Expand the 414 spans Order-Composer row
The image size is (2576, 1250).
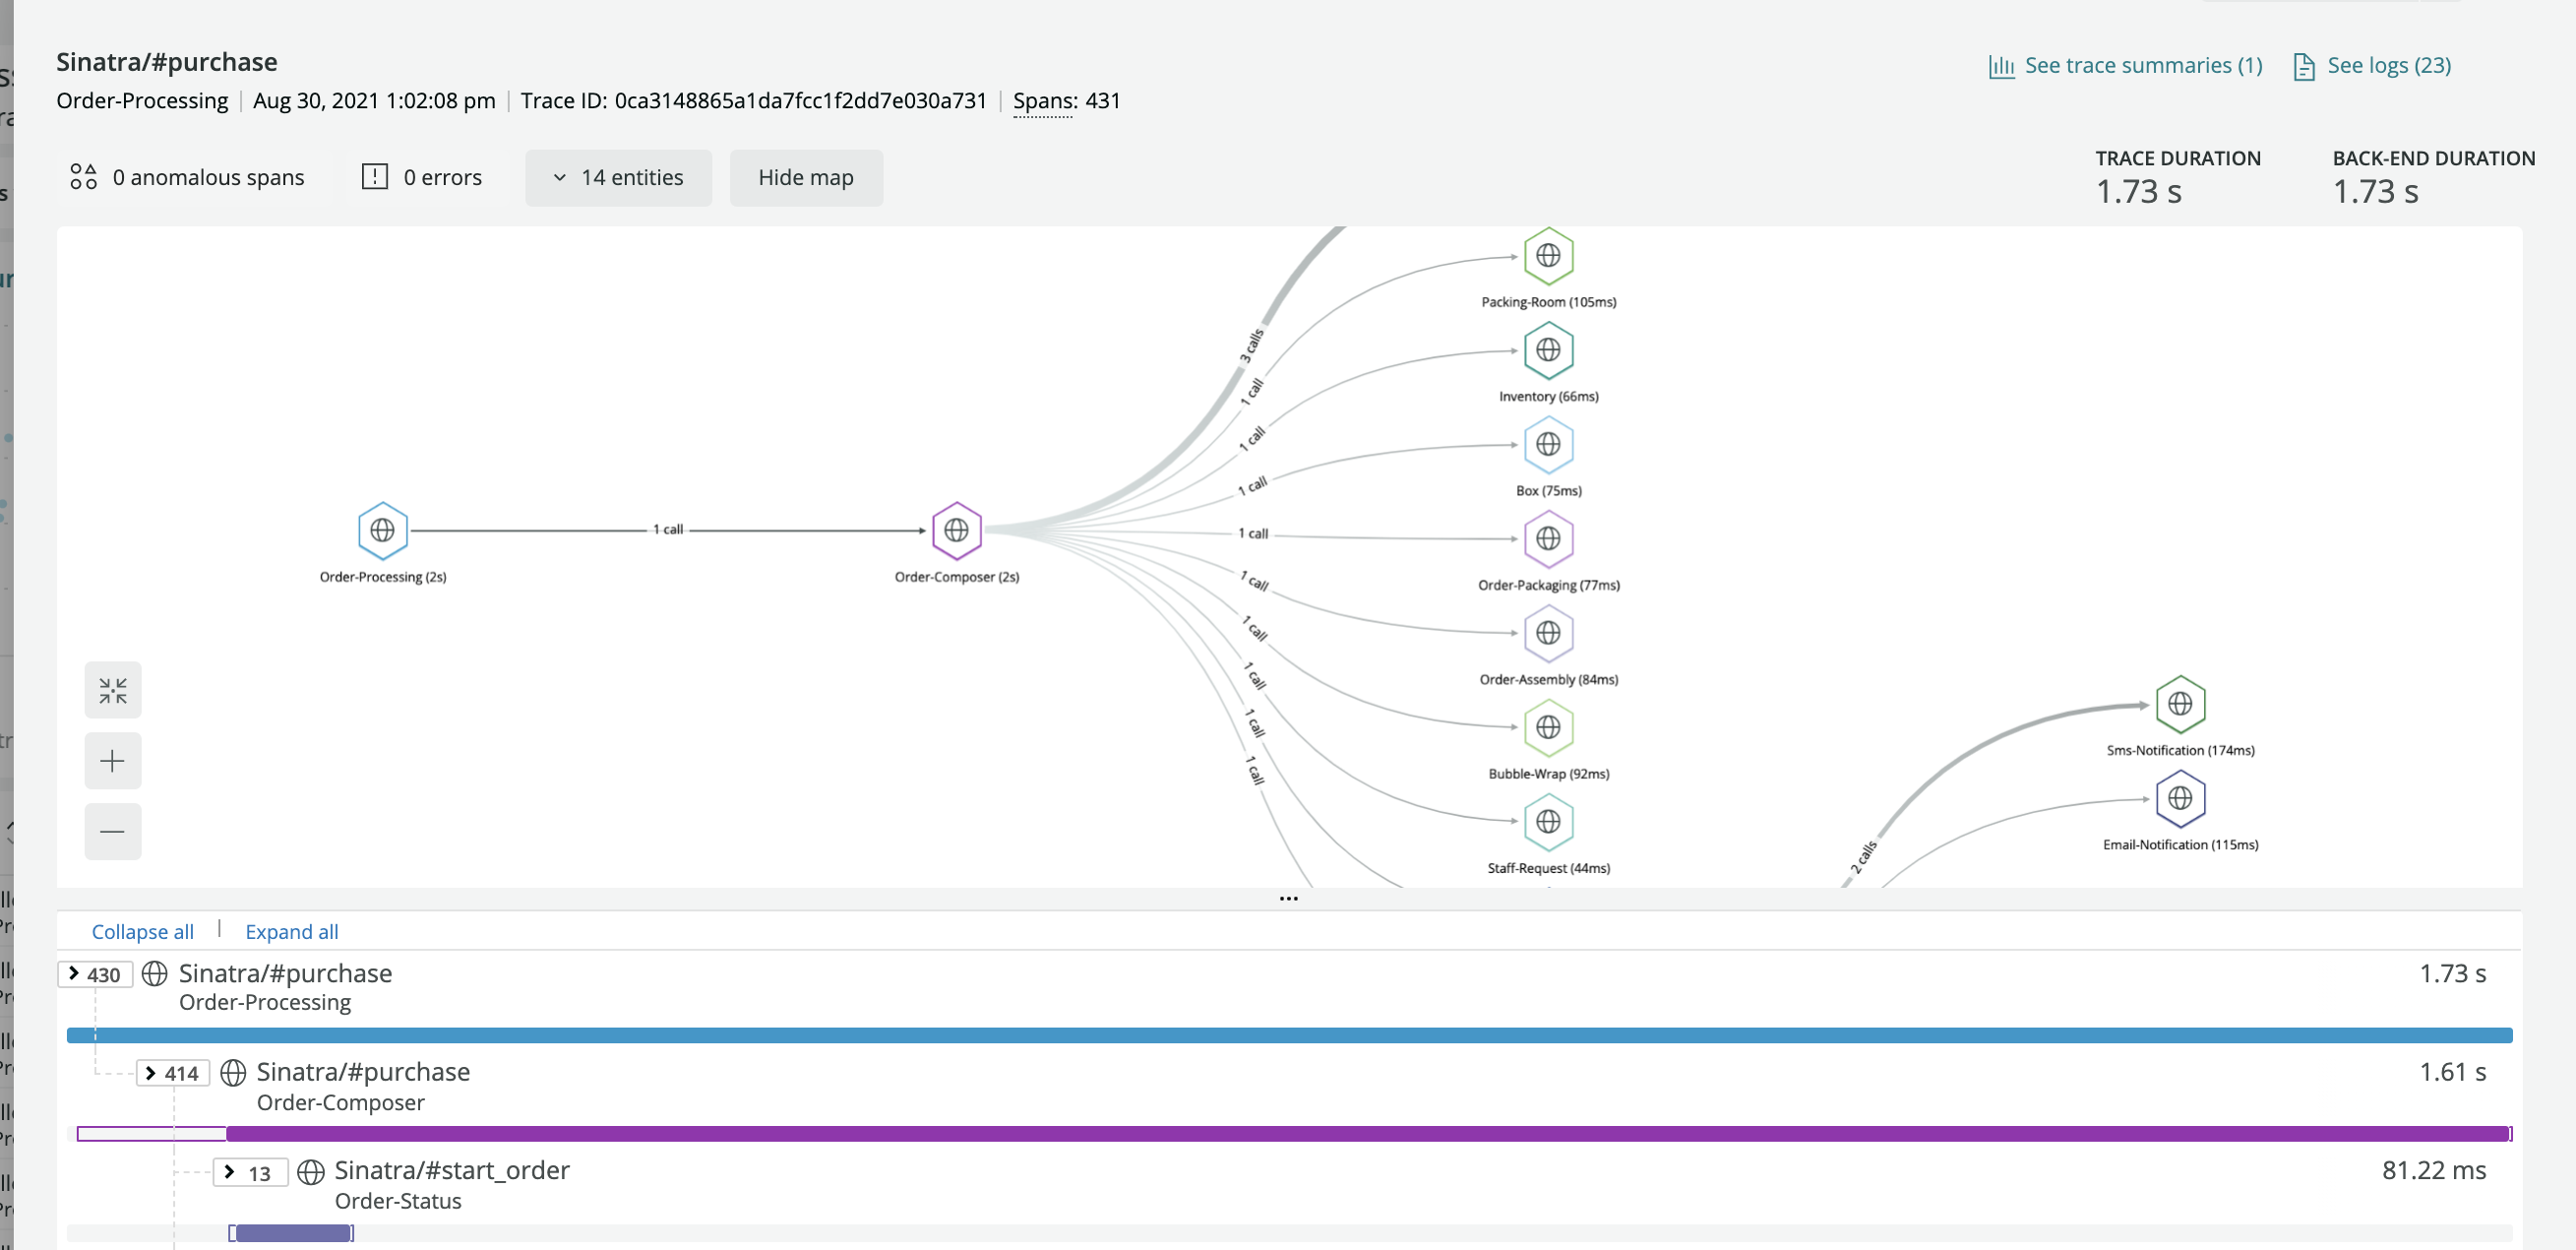172,1073
